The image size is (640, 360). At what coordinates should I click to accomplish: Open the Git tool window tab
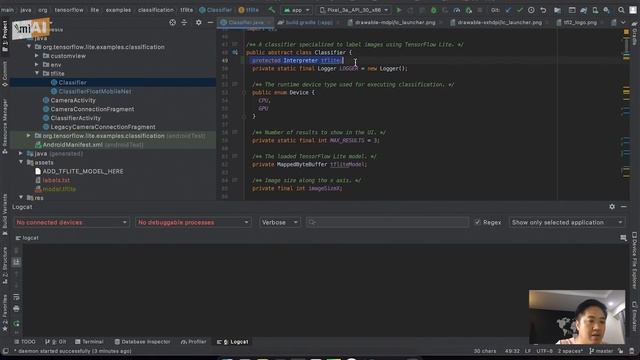pos(56,342)
